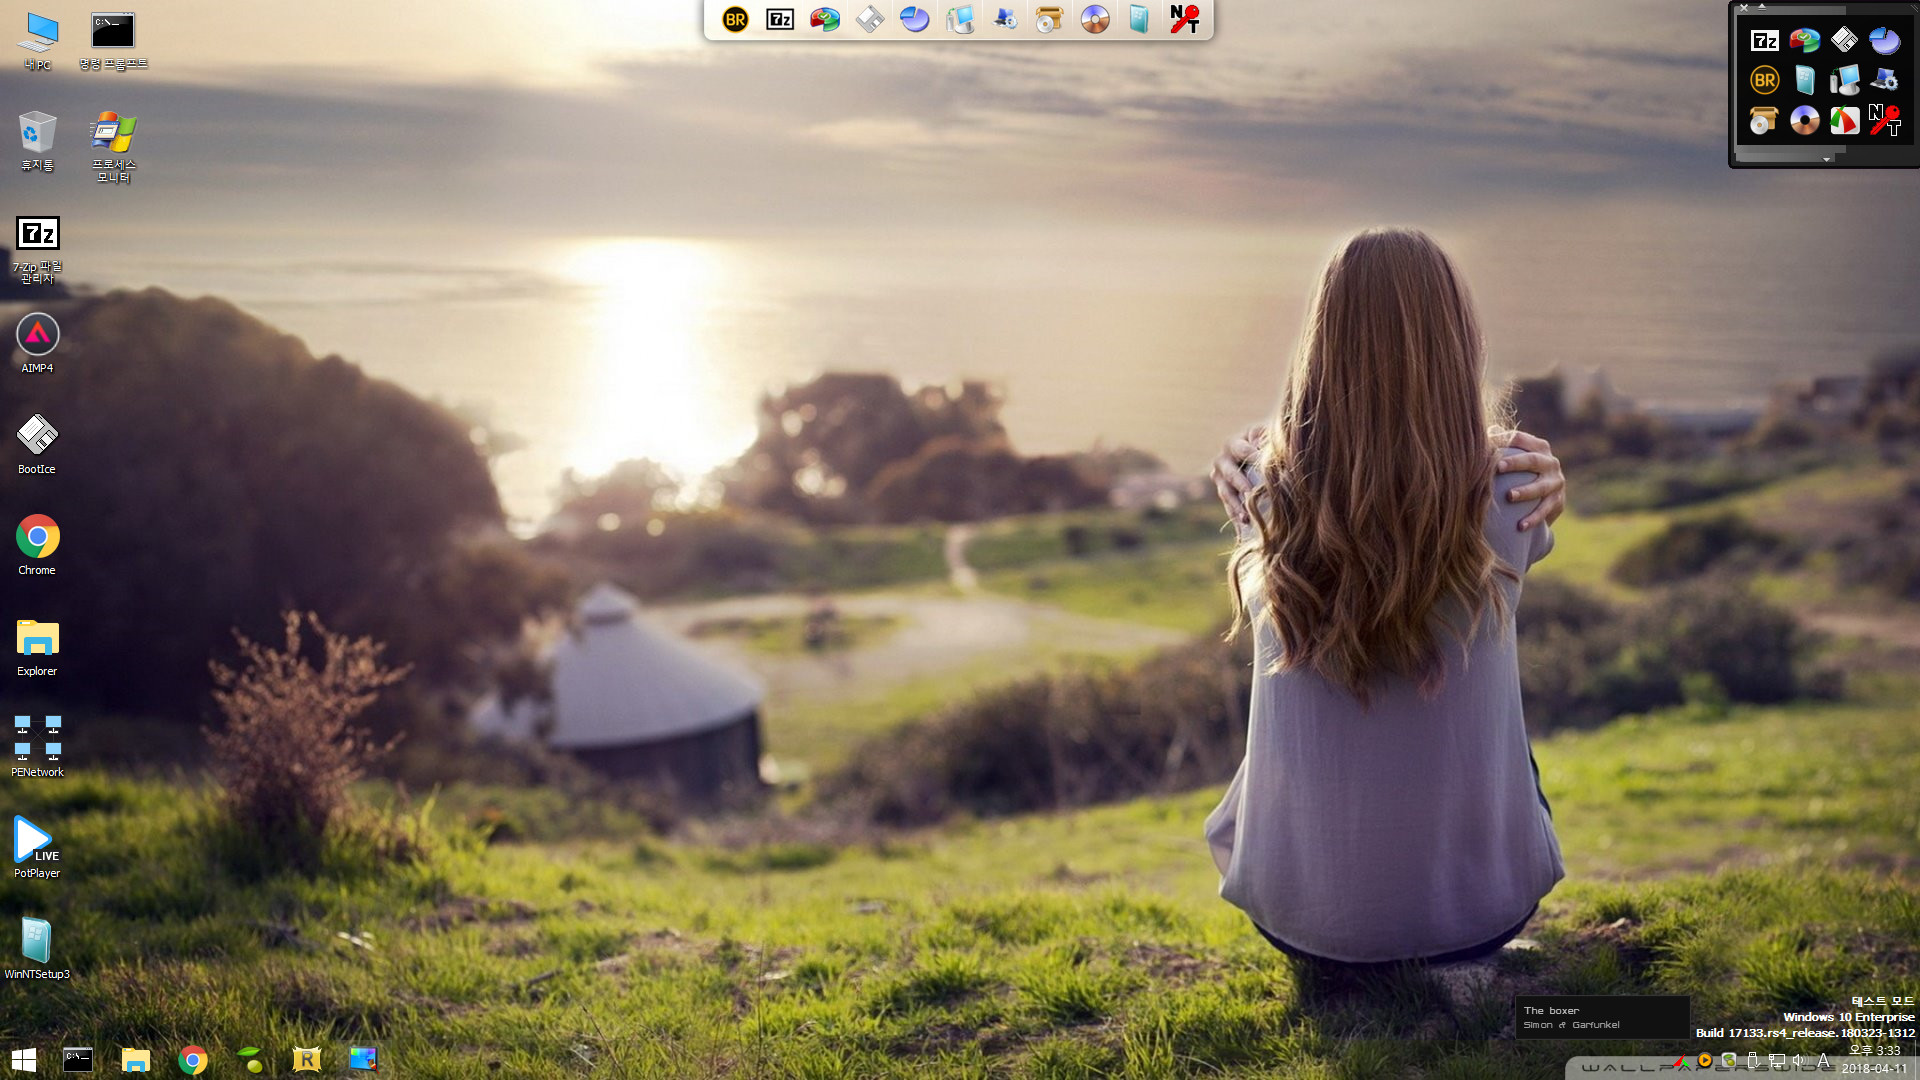This screenshot has height=1080, width=1920.
Task: Launch BR icon in the dark launcher panel
Action: tap(1764, 80)
